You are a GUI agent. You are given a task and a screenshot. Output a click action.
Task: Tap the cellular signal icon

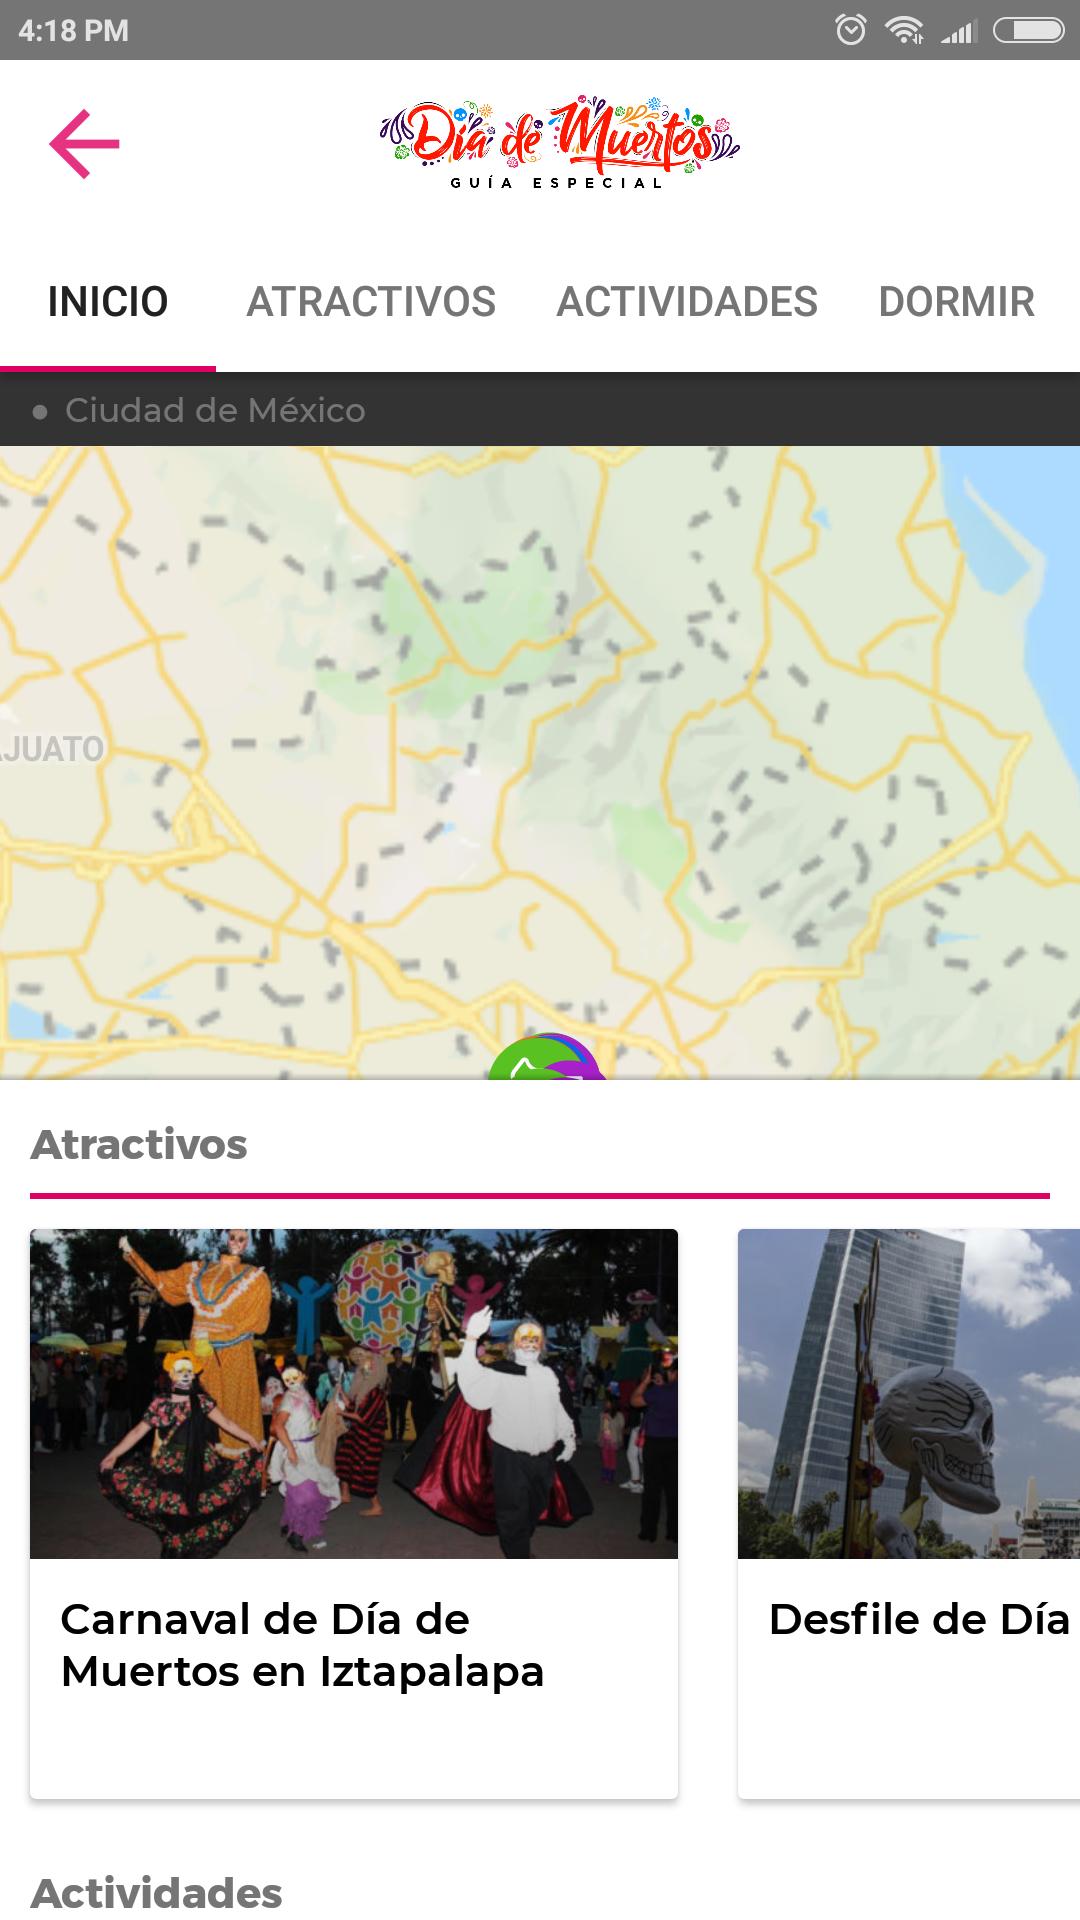(x=957, y=32)
